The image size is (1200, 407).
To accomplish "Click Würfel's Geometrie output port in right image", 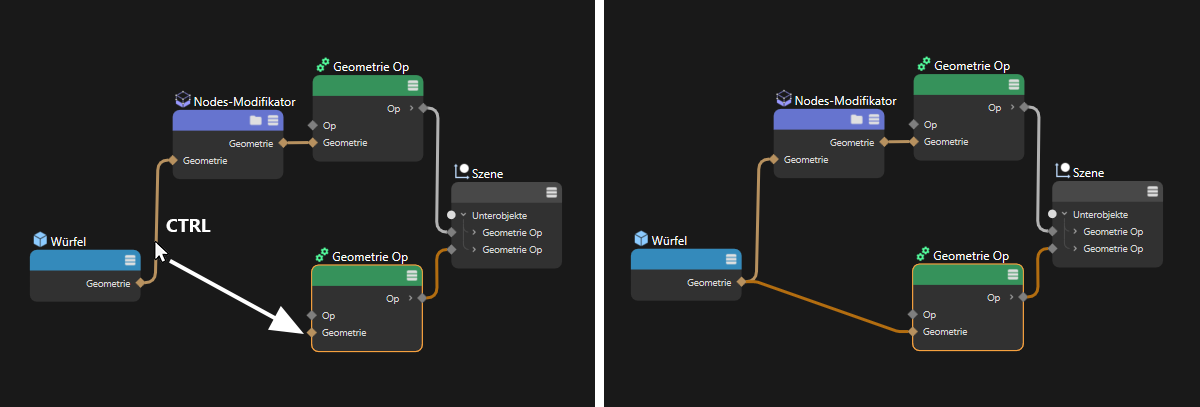I will [x=741, y=283].
